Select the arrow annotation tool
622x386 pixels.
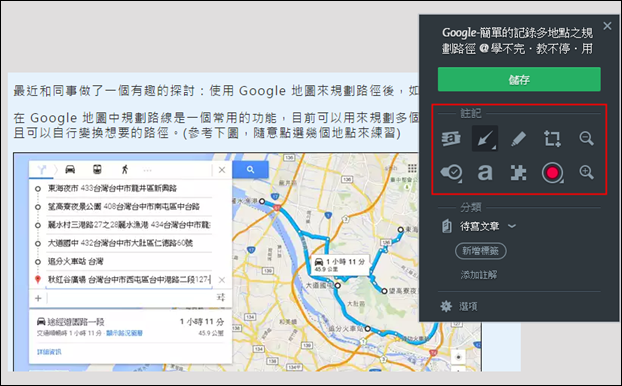click(485, 138)
